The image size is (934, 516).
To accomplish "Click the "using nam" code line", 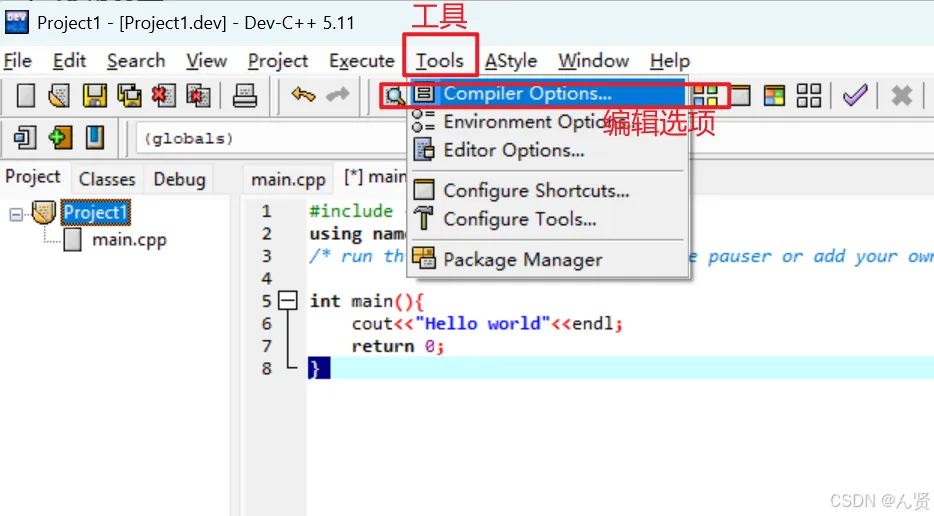I will coord(357,234).
